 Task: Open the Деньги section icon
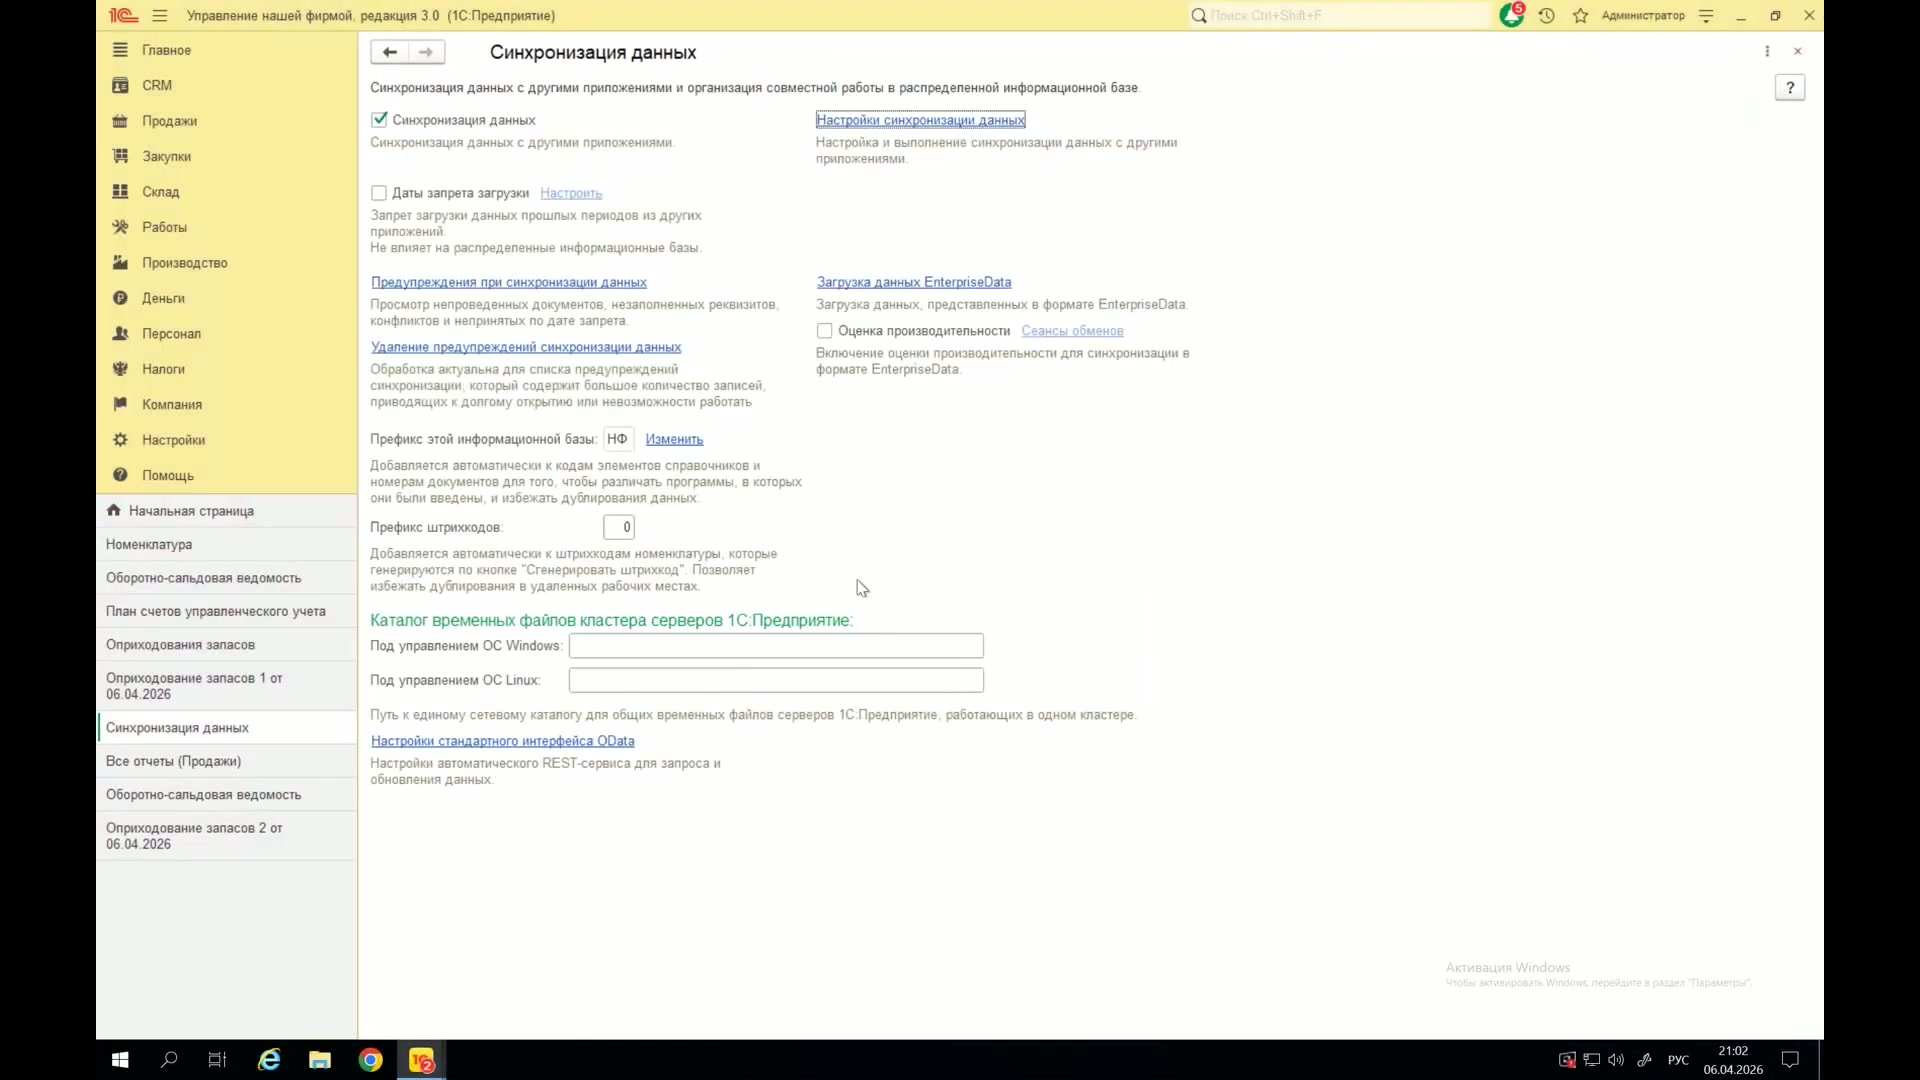click(x=120, y=298)
